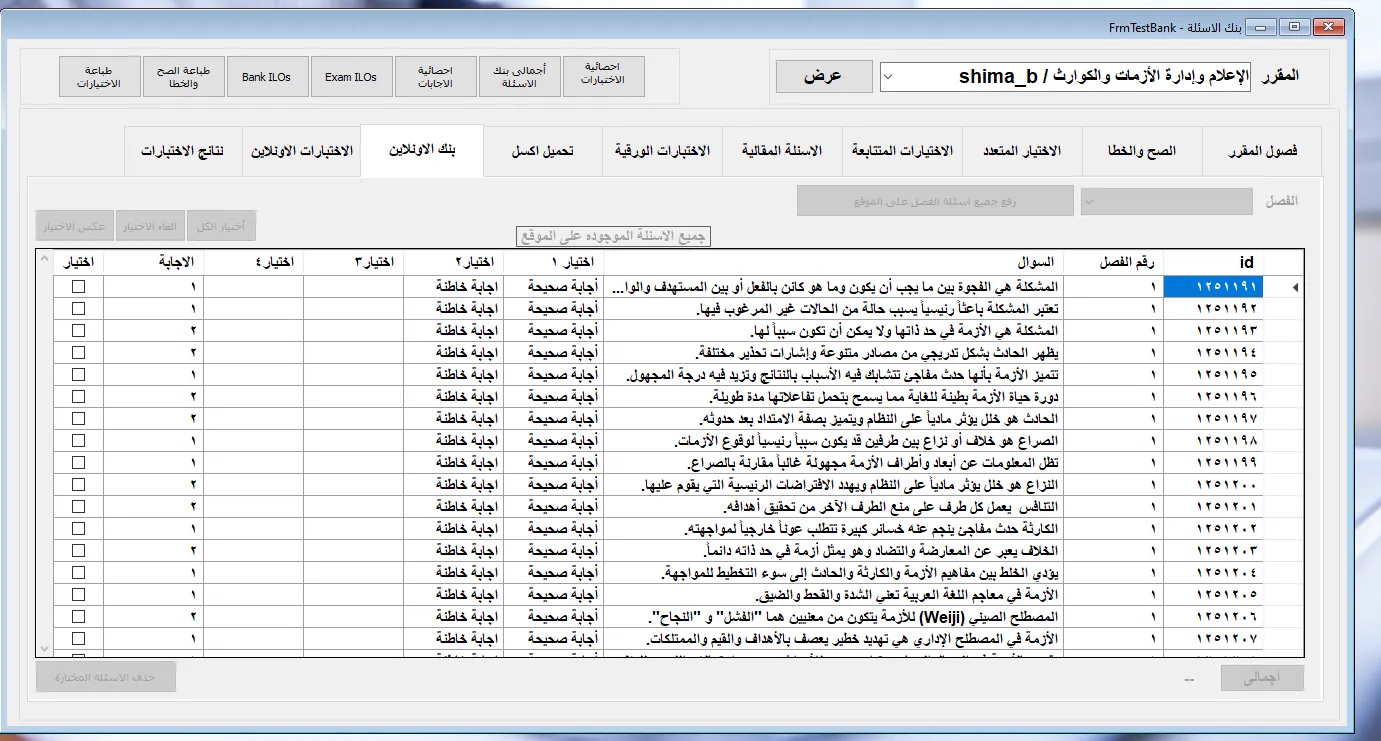Tick the checkbox for question ١٢٥١١٩٢
1381x741 pixels.
[79, 309]
